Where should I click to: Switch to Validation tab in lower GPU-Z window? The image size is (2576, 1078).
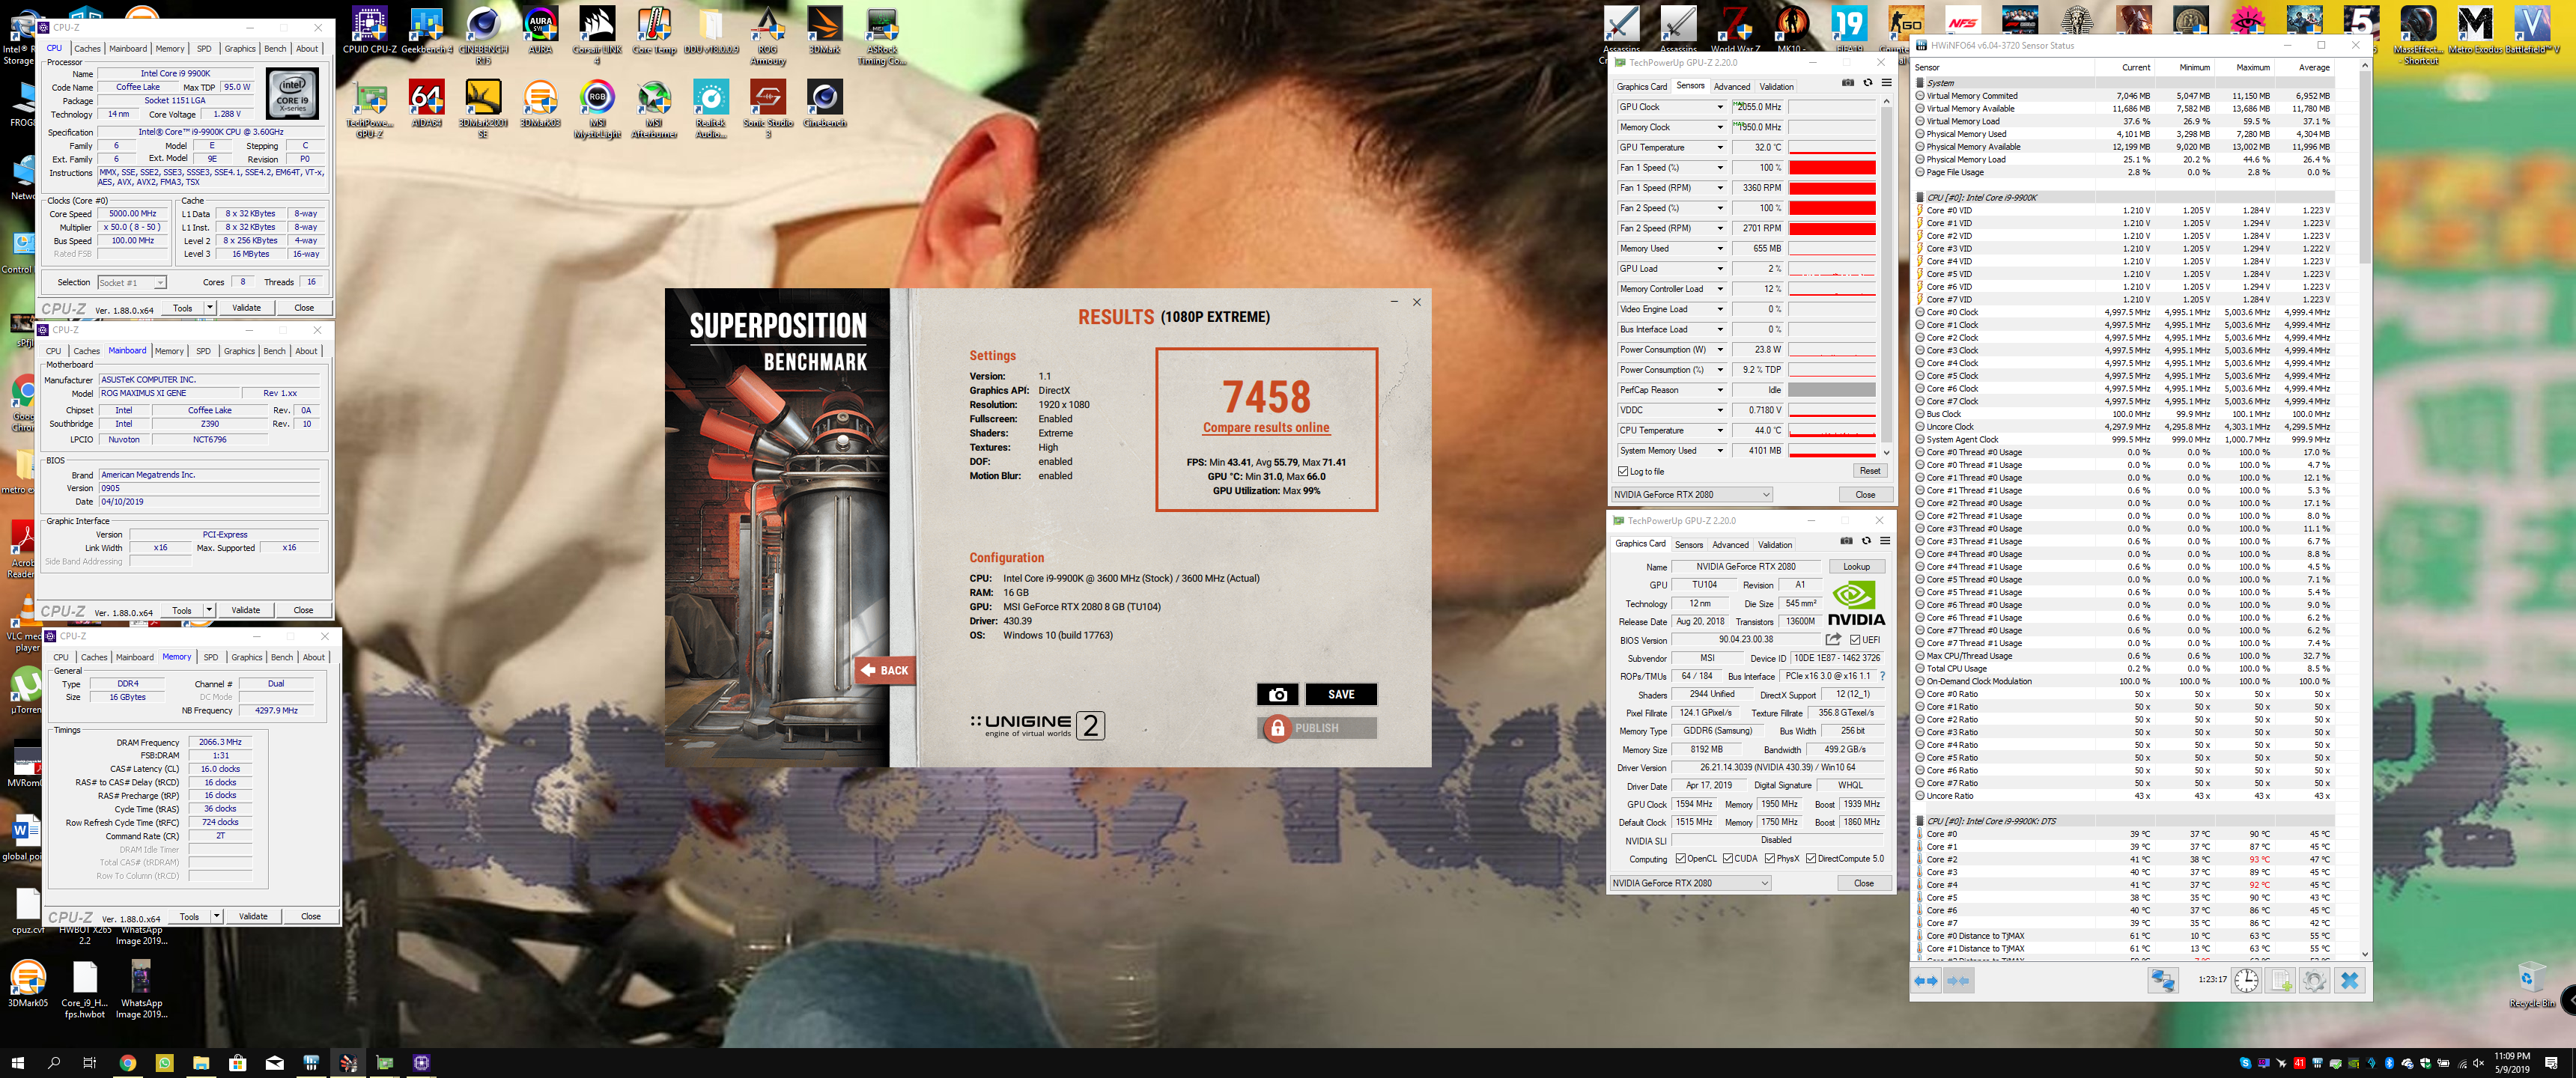pos(1775,545)
